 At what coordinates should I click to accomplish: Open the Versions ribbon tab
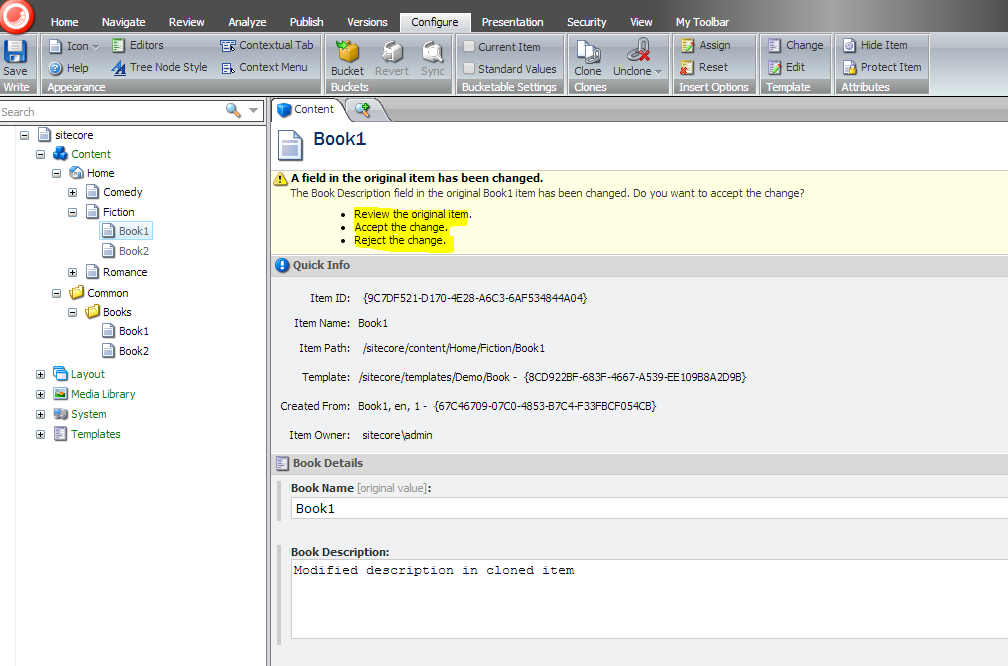(x=367, y=22)
